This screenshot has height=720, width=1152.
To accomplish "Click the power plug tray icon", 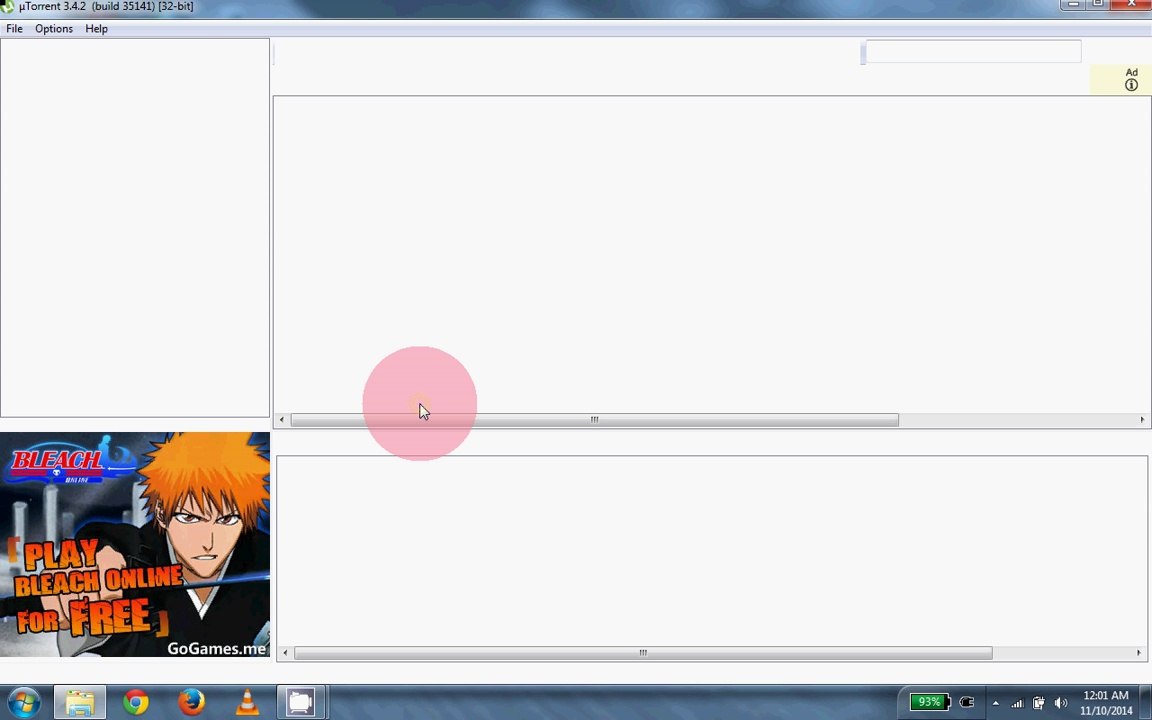I will click(x=967, y=702).
